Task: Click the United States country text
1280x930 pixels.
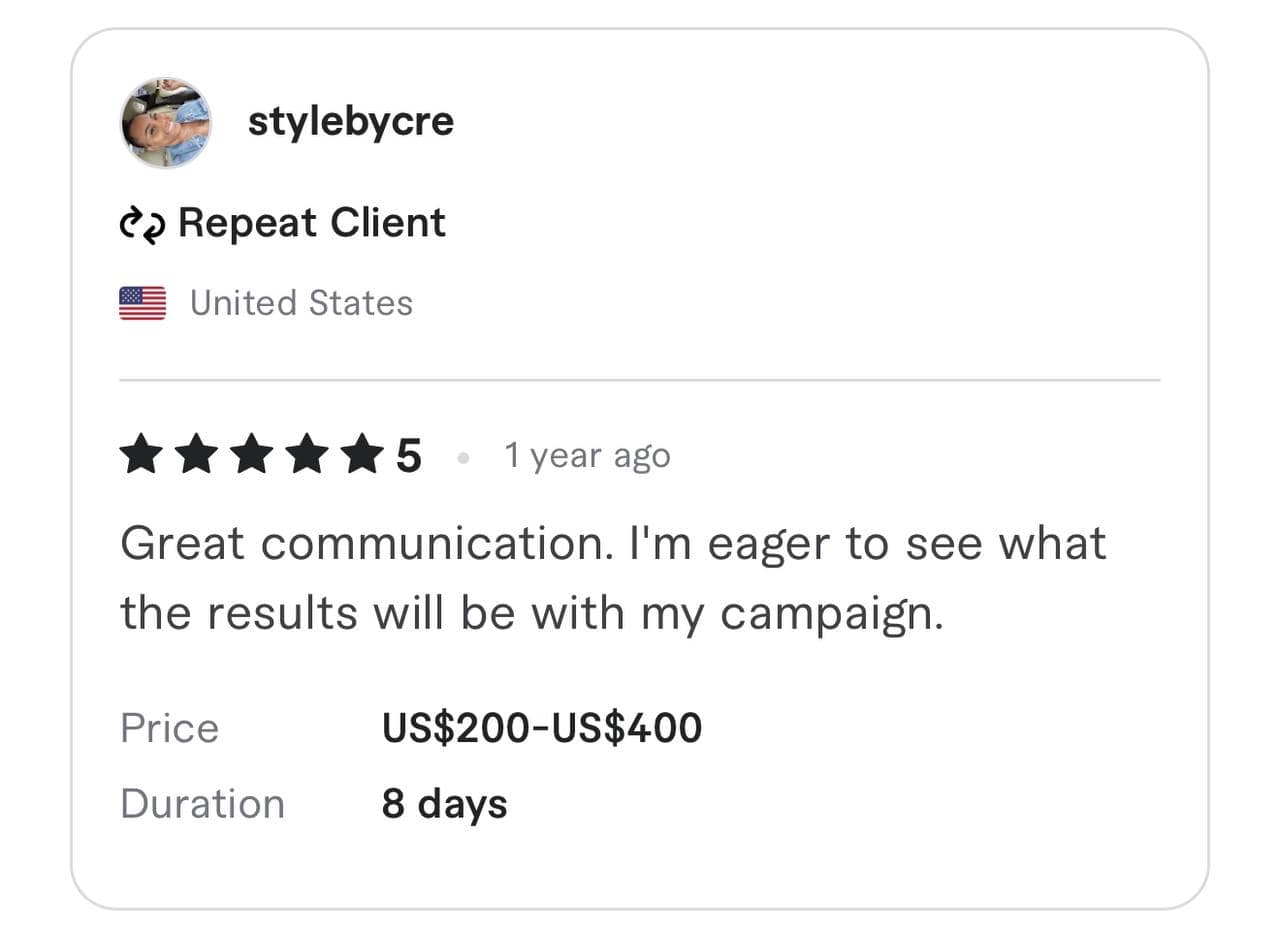Action: pyautogui.click(x=301, y=303)
